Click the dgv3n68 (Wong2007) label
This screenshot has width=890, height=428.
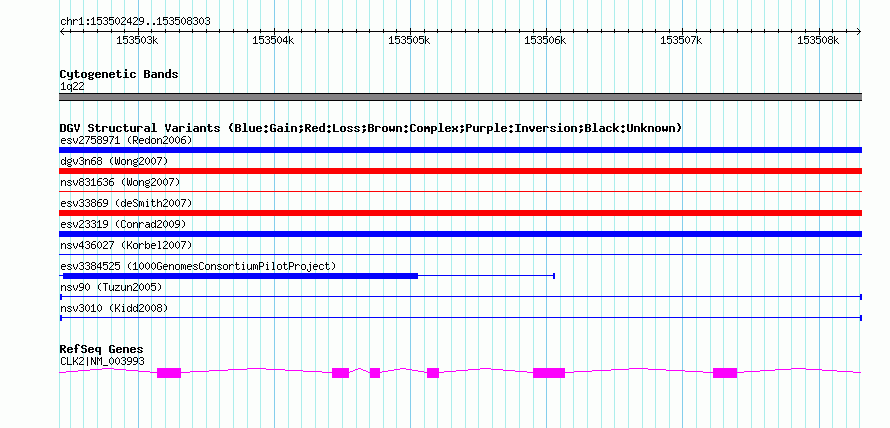114,161
